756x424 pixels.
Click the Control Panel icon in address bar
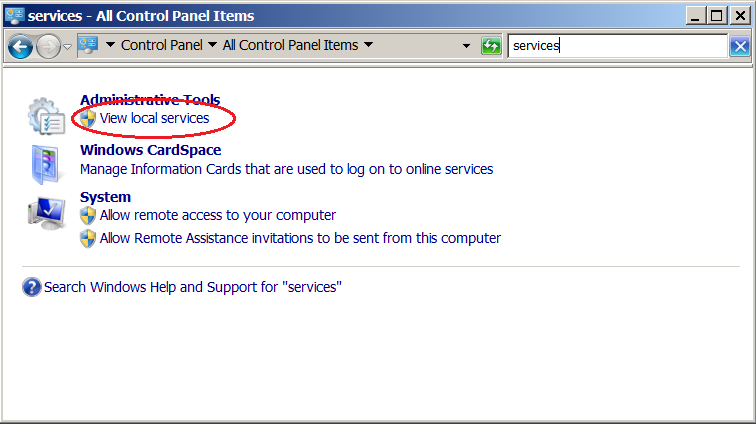(x=88, y=45)
